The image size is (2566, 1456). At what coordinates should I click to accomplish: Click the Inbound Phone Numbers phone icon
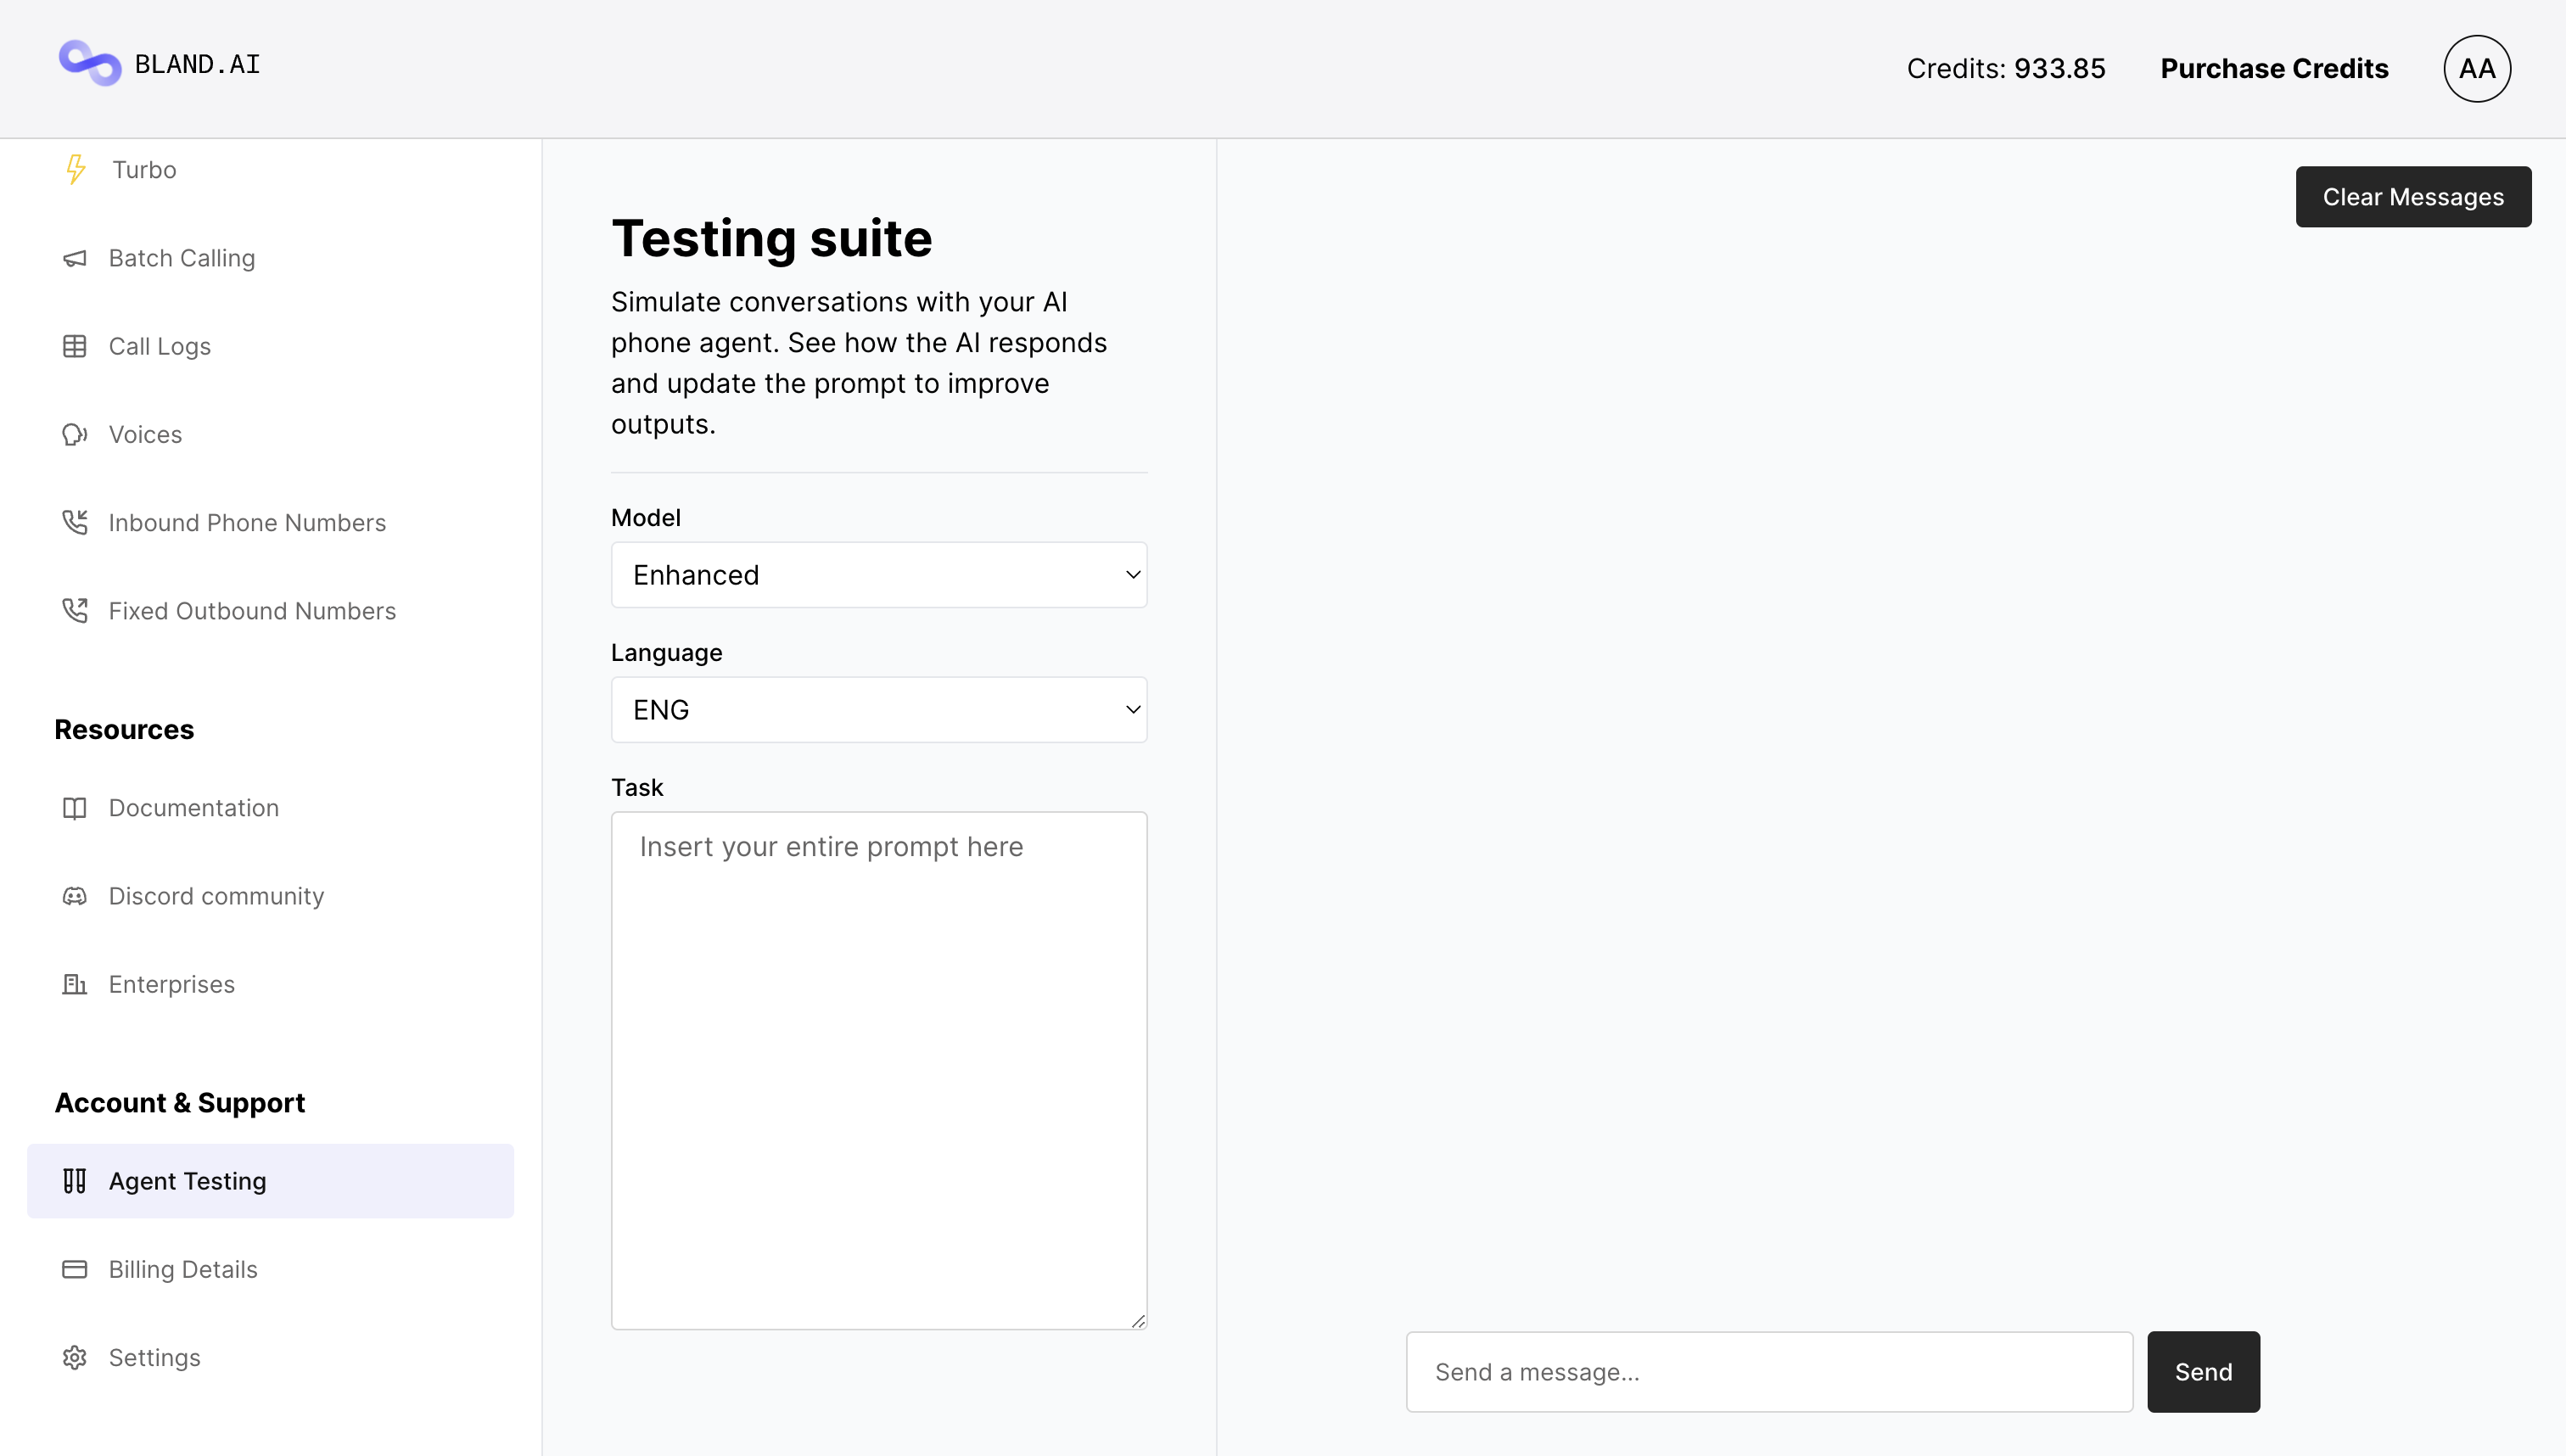coord(75,522)
